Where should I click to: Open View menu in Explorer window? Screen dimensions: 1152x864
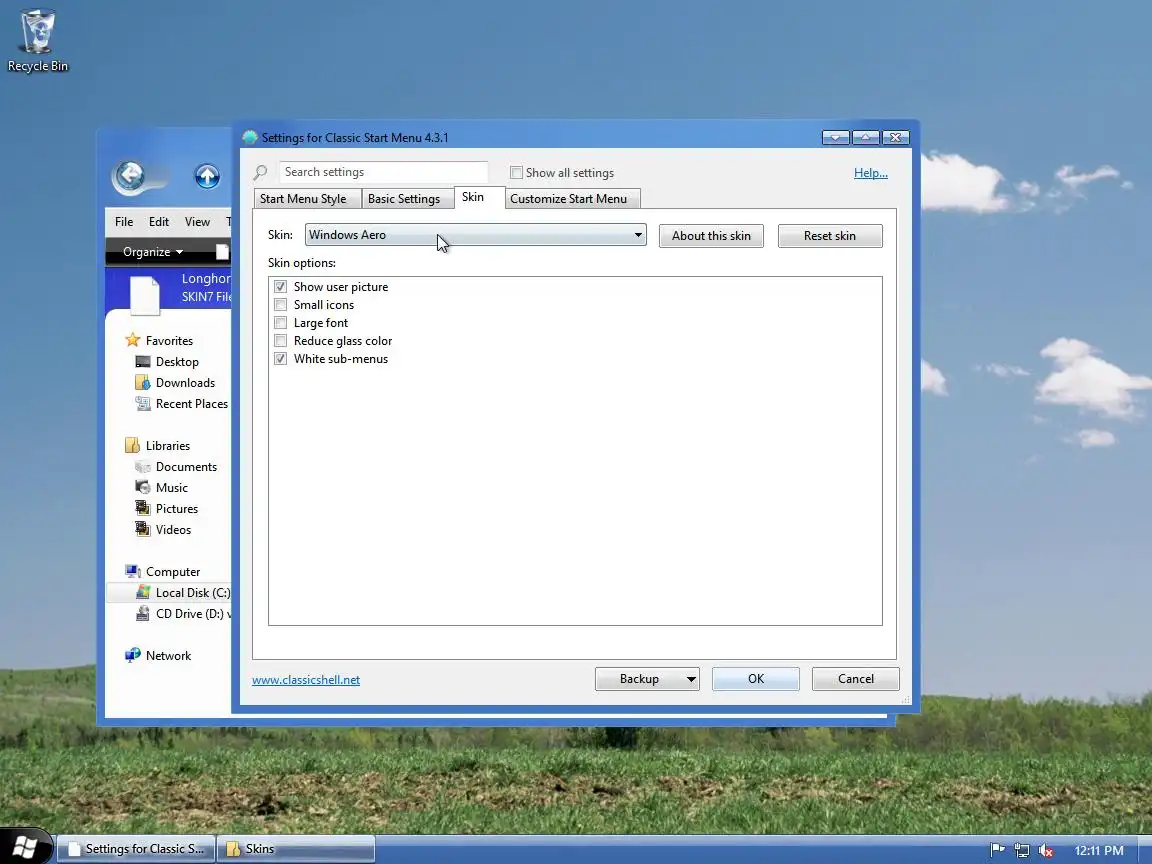(x=197, y=222)
